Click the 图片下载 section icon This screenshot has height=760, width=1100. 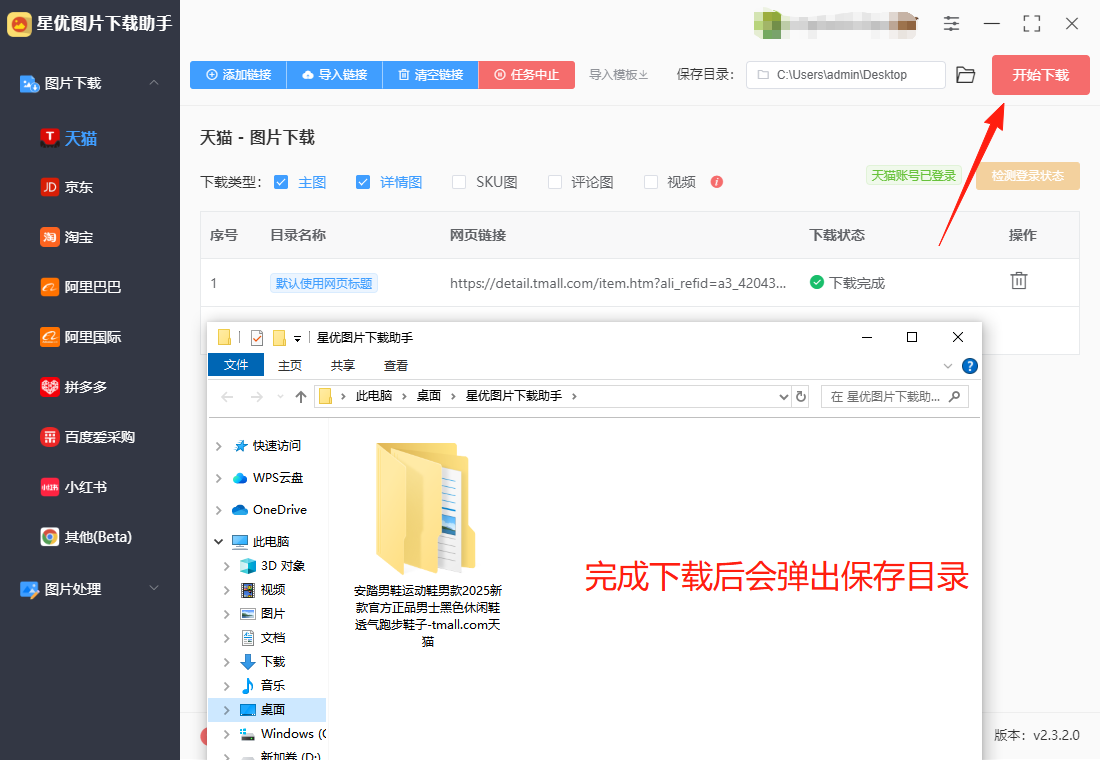click(29, 84)
